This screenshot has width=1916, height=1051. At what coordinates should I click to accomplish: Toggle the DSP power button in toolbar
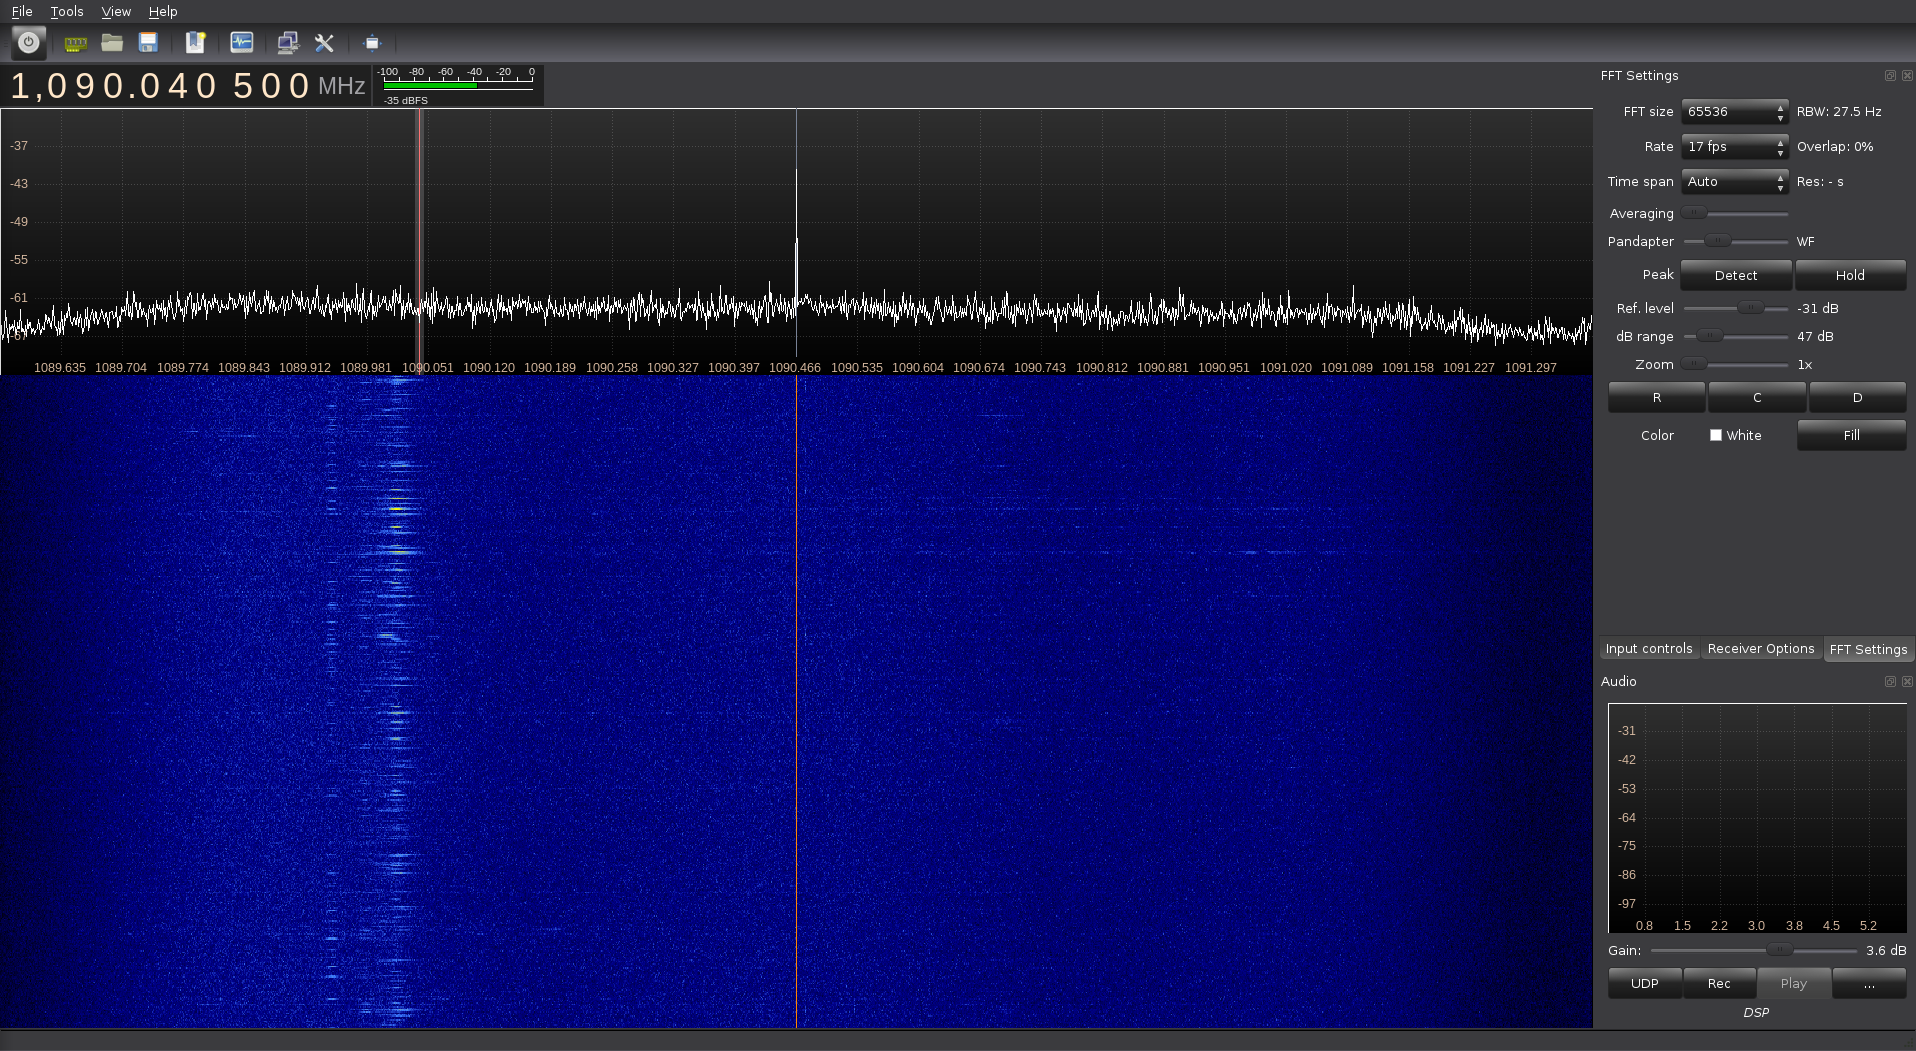tap(28, 42)
